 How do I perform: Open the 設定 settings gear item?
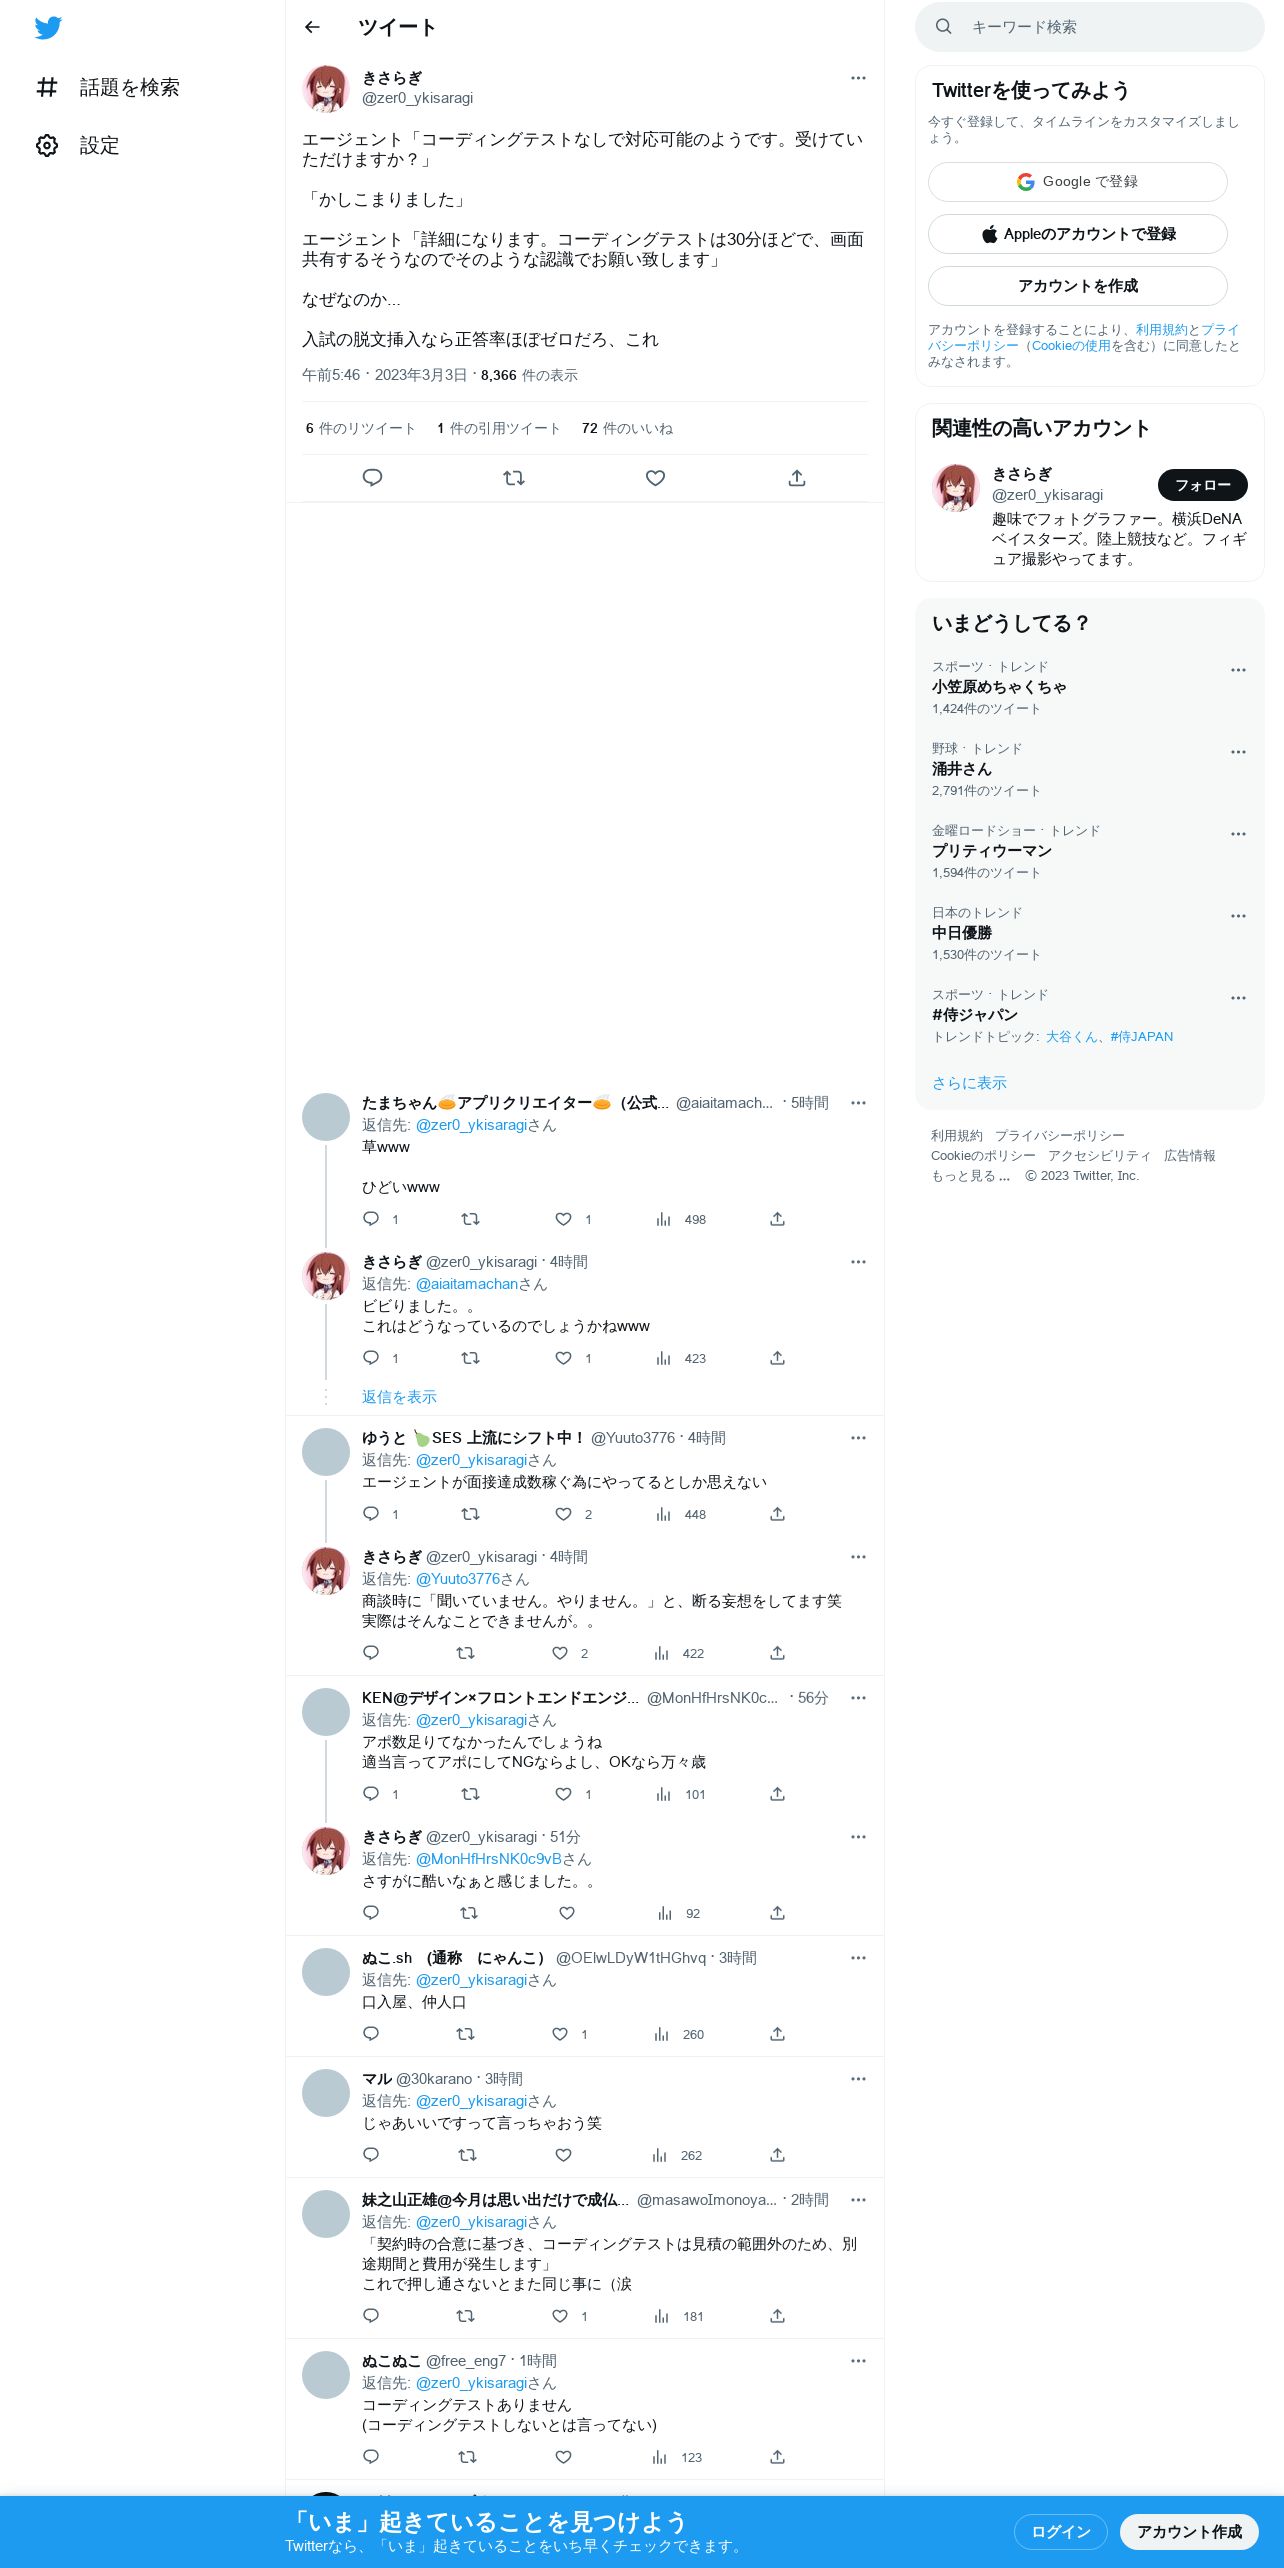click(x=78, y=146)
